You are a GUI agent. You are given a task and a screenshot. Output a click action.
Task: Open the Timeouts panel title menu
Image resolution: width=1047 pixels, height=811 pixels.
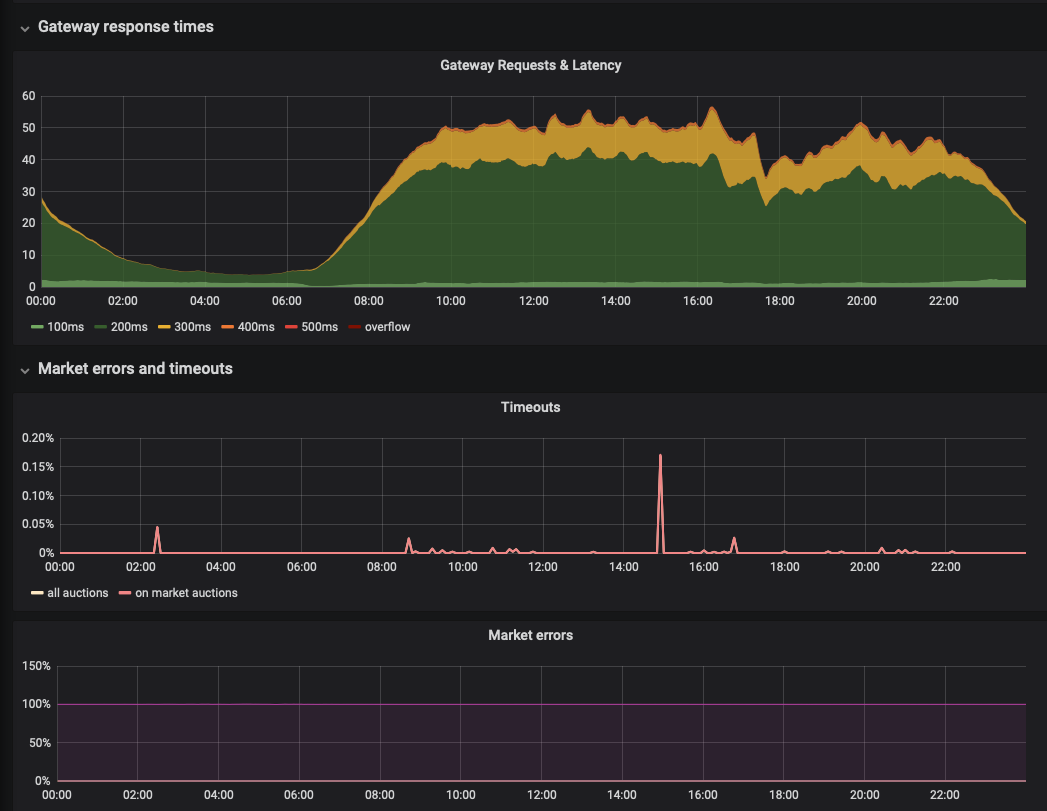(530, 408)
